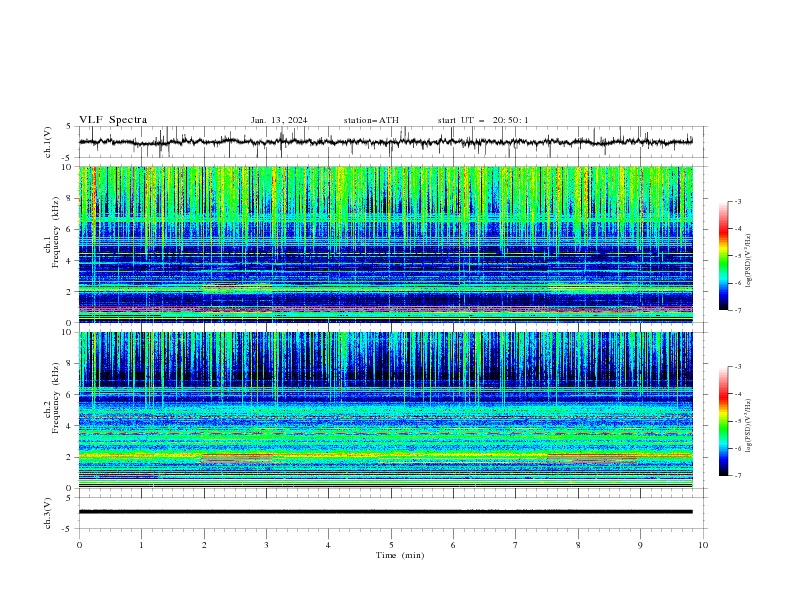
Task: Click time axis tick label "5"
Action: [x=391, y=545]
